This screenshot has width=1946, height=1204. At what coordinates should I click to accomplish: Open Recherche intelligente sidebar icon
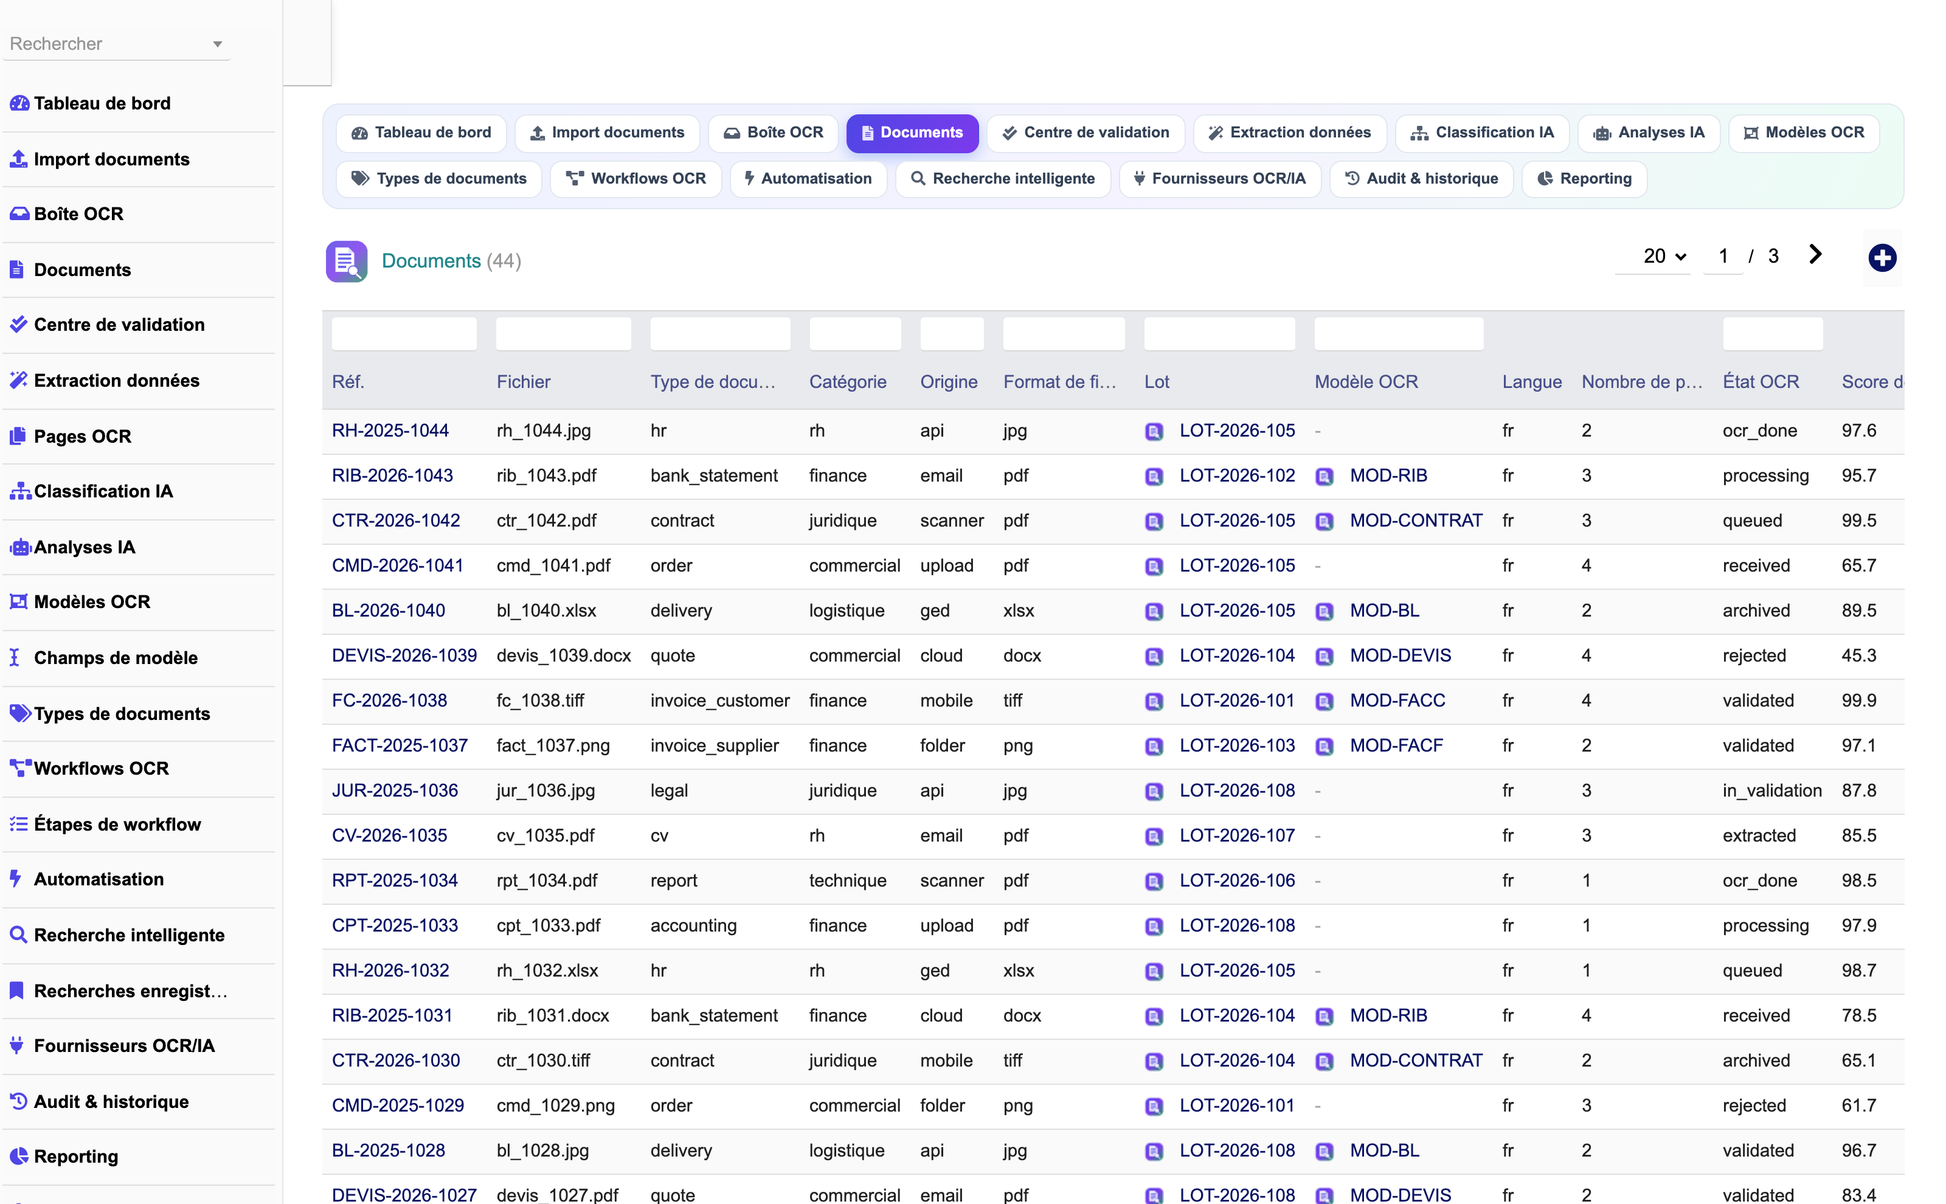coord(18,935)
